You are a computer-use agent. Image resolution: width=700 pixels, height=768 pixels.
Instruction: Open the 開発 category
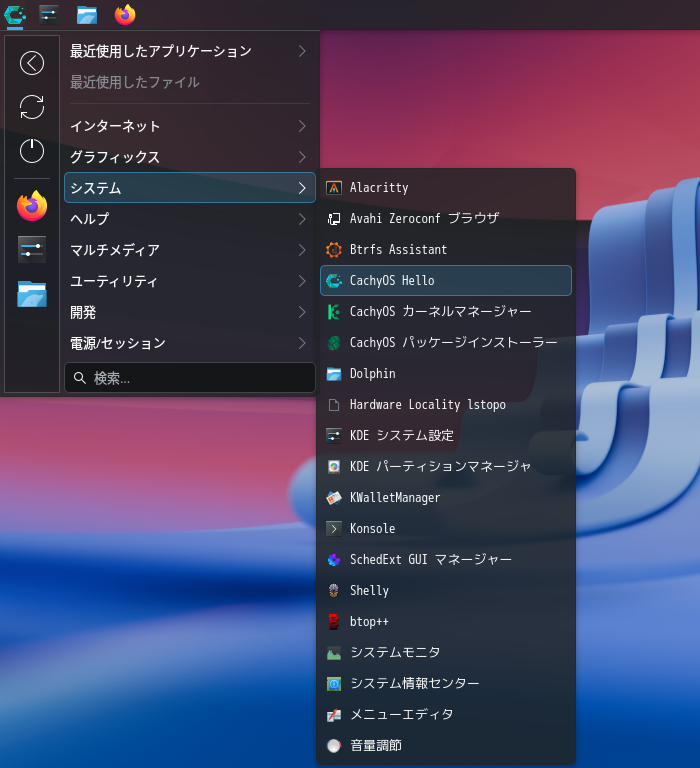(190, 312)
